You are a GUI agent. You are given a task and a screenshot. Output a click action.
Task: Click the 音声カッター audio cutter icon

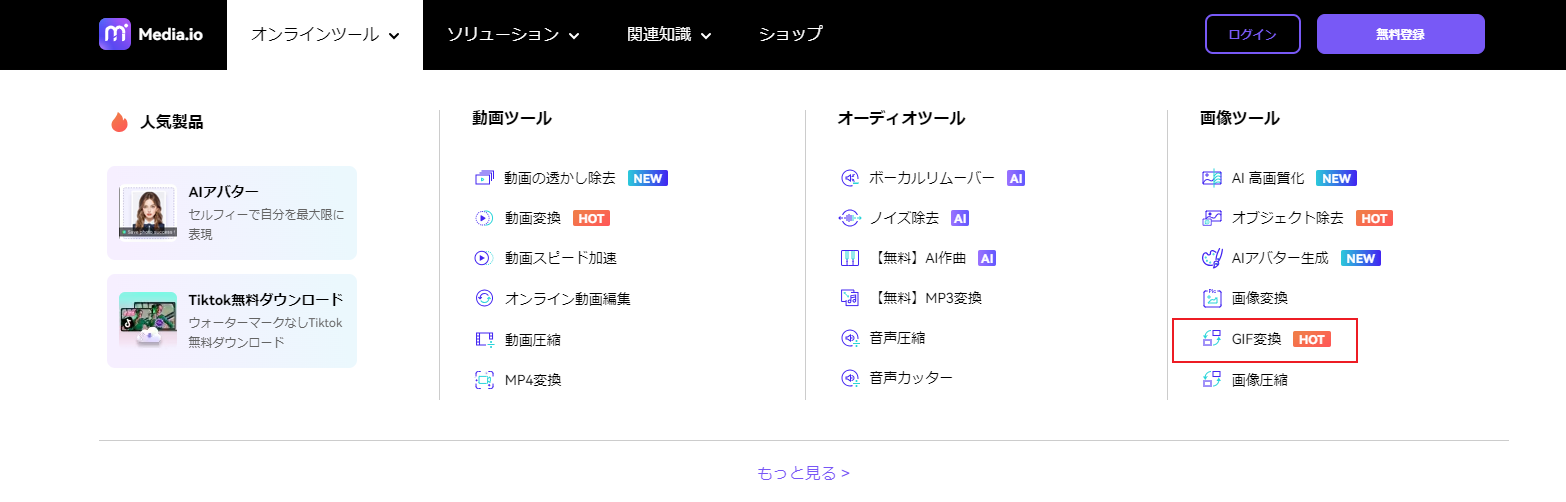click(x=850, y=378)
